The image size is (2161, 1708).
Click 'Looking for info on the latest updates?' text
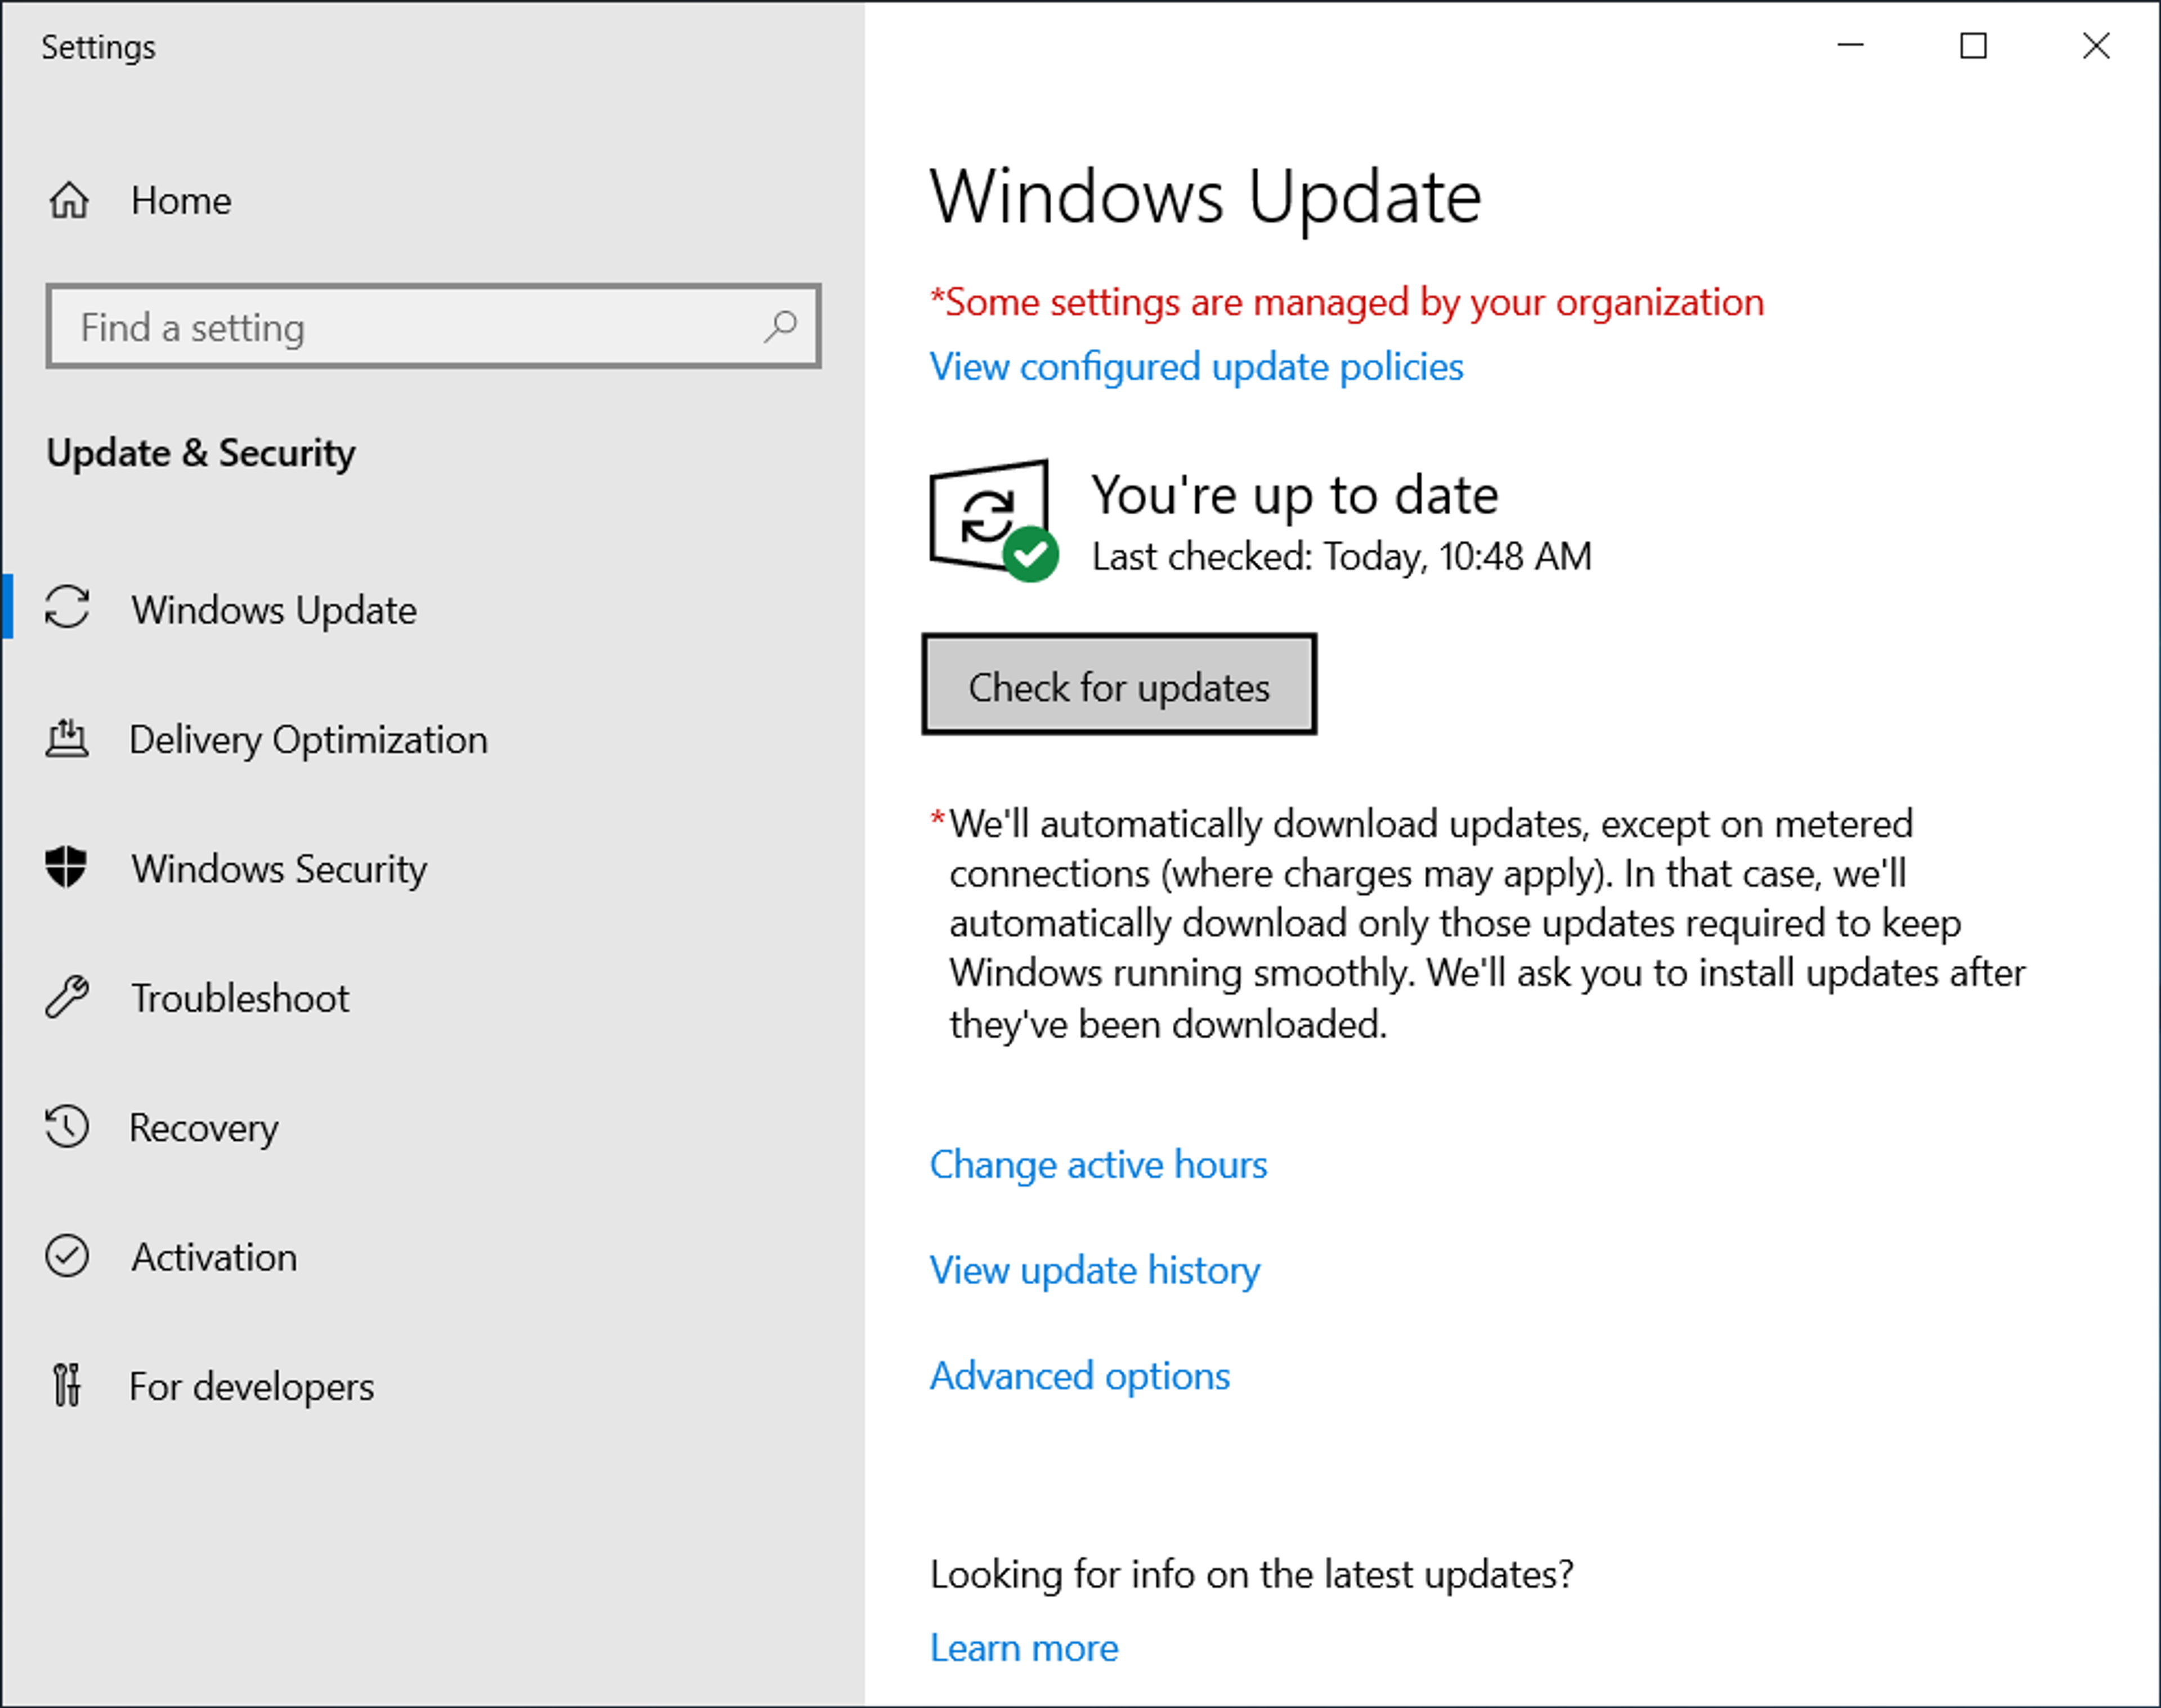(x=1252, y=1575)
